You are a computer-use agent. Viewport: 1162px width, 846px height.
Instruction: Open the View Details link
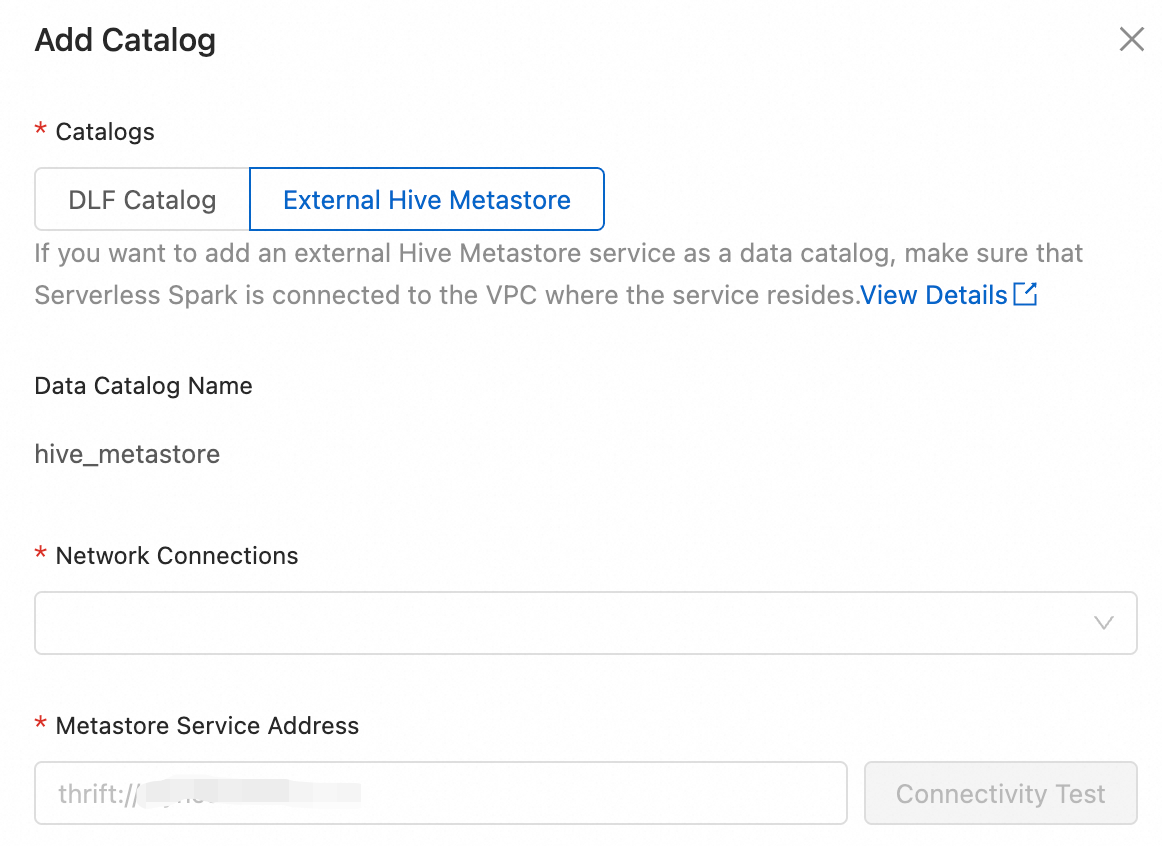tap(934, 295)
